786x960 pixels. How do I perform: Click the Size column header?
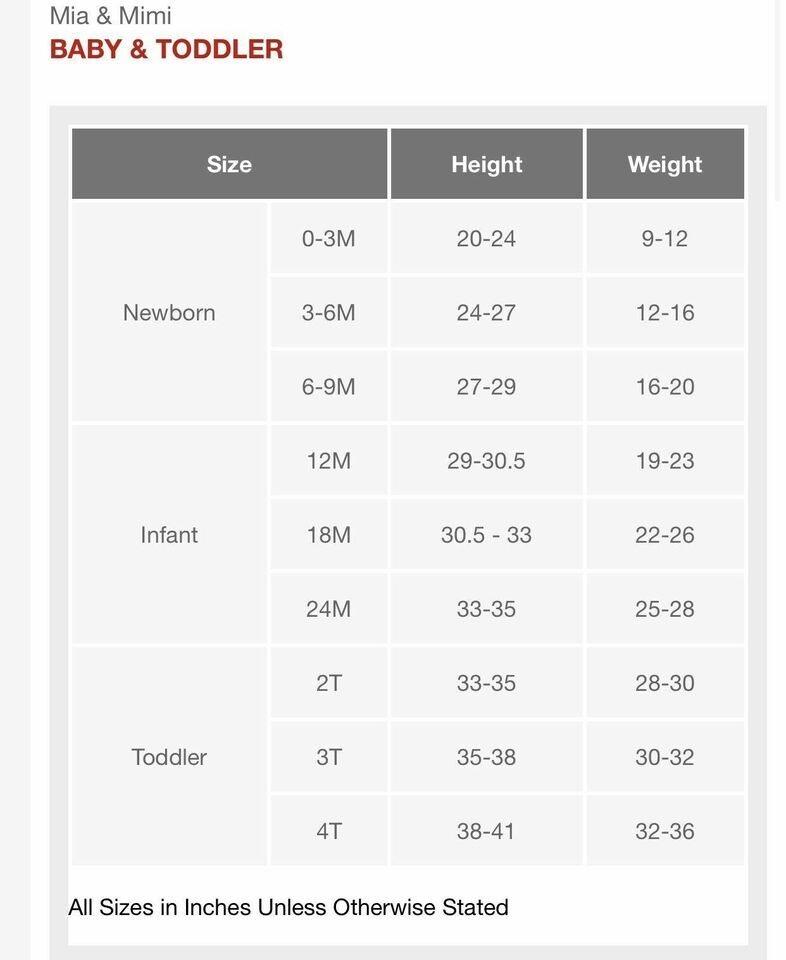point(230,164)
